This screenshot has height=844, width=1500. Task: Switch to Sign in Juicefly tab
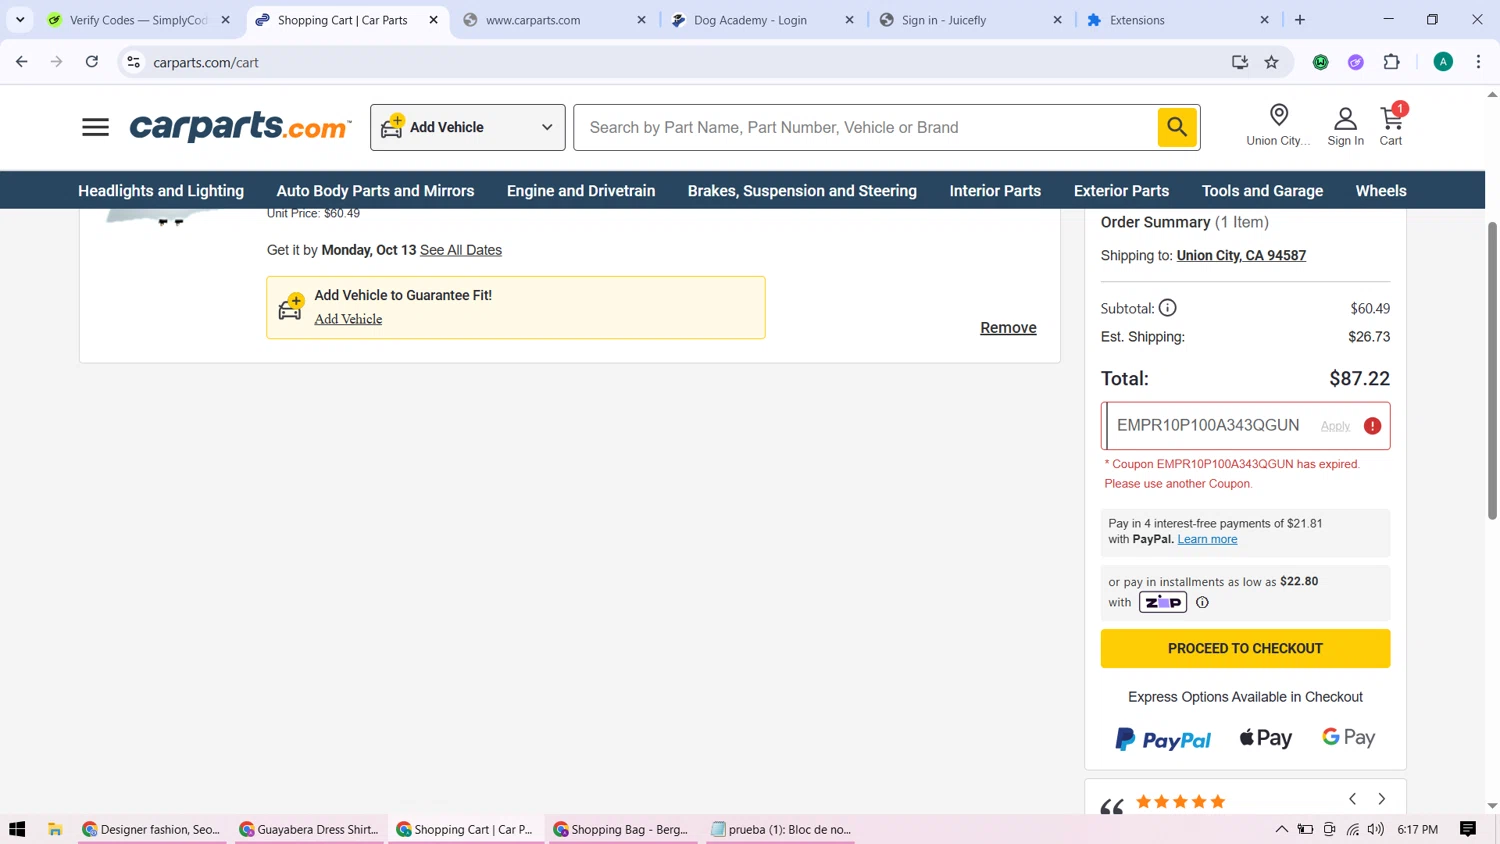pos(972,20)
